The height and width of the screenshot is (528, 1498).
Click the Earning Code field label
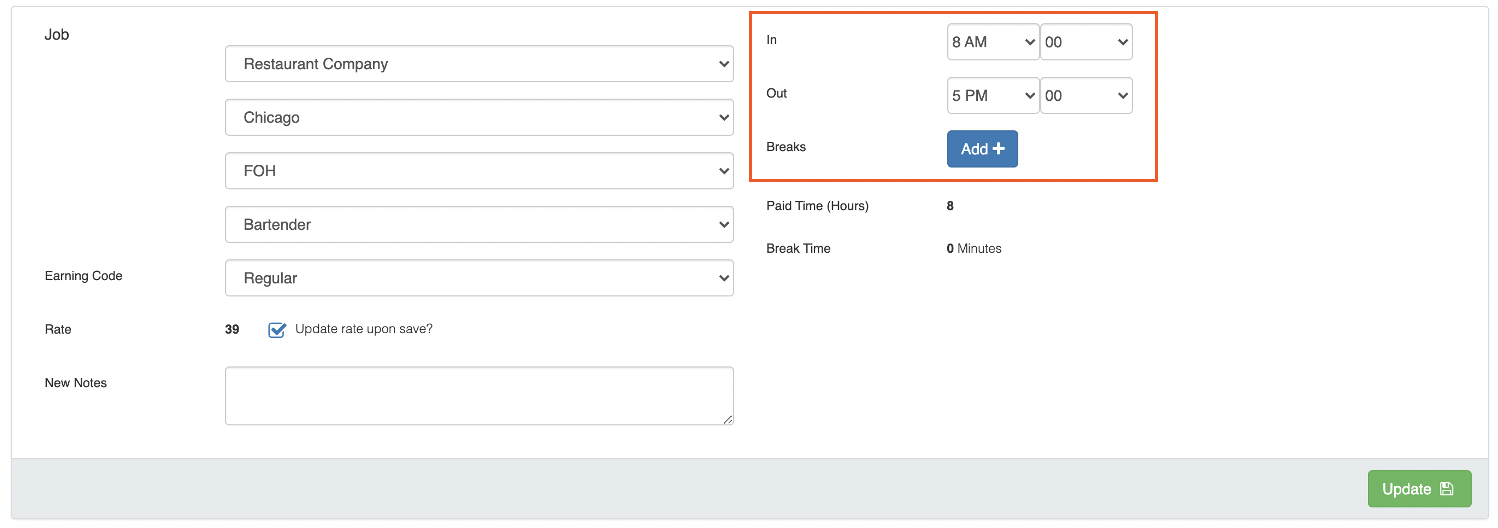coord(84,276)
